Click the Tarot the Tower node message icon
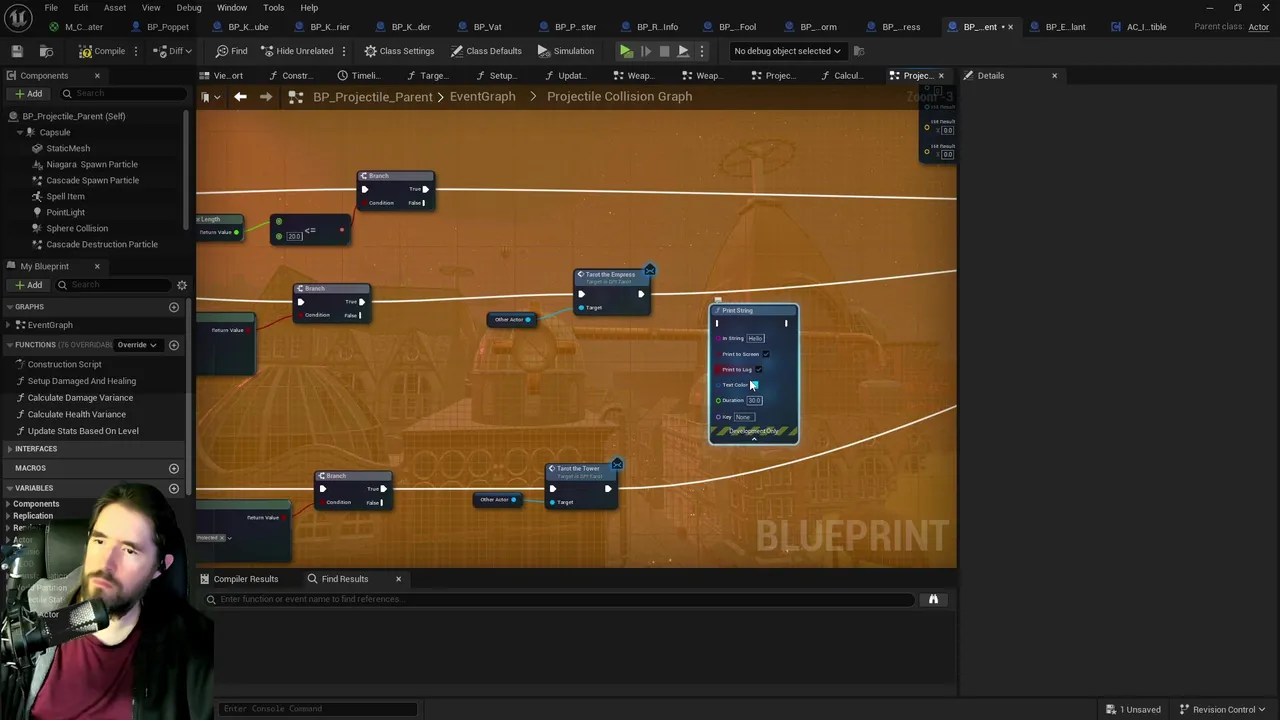Image resolution: width=1280 pixels, height=720 pixels. click(x=617, y=464)
